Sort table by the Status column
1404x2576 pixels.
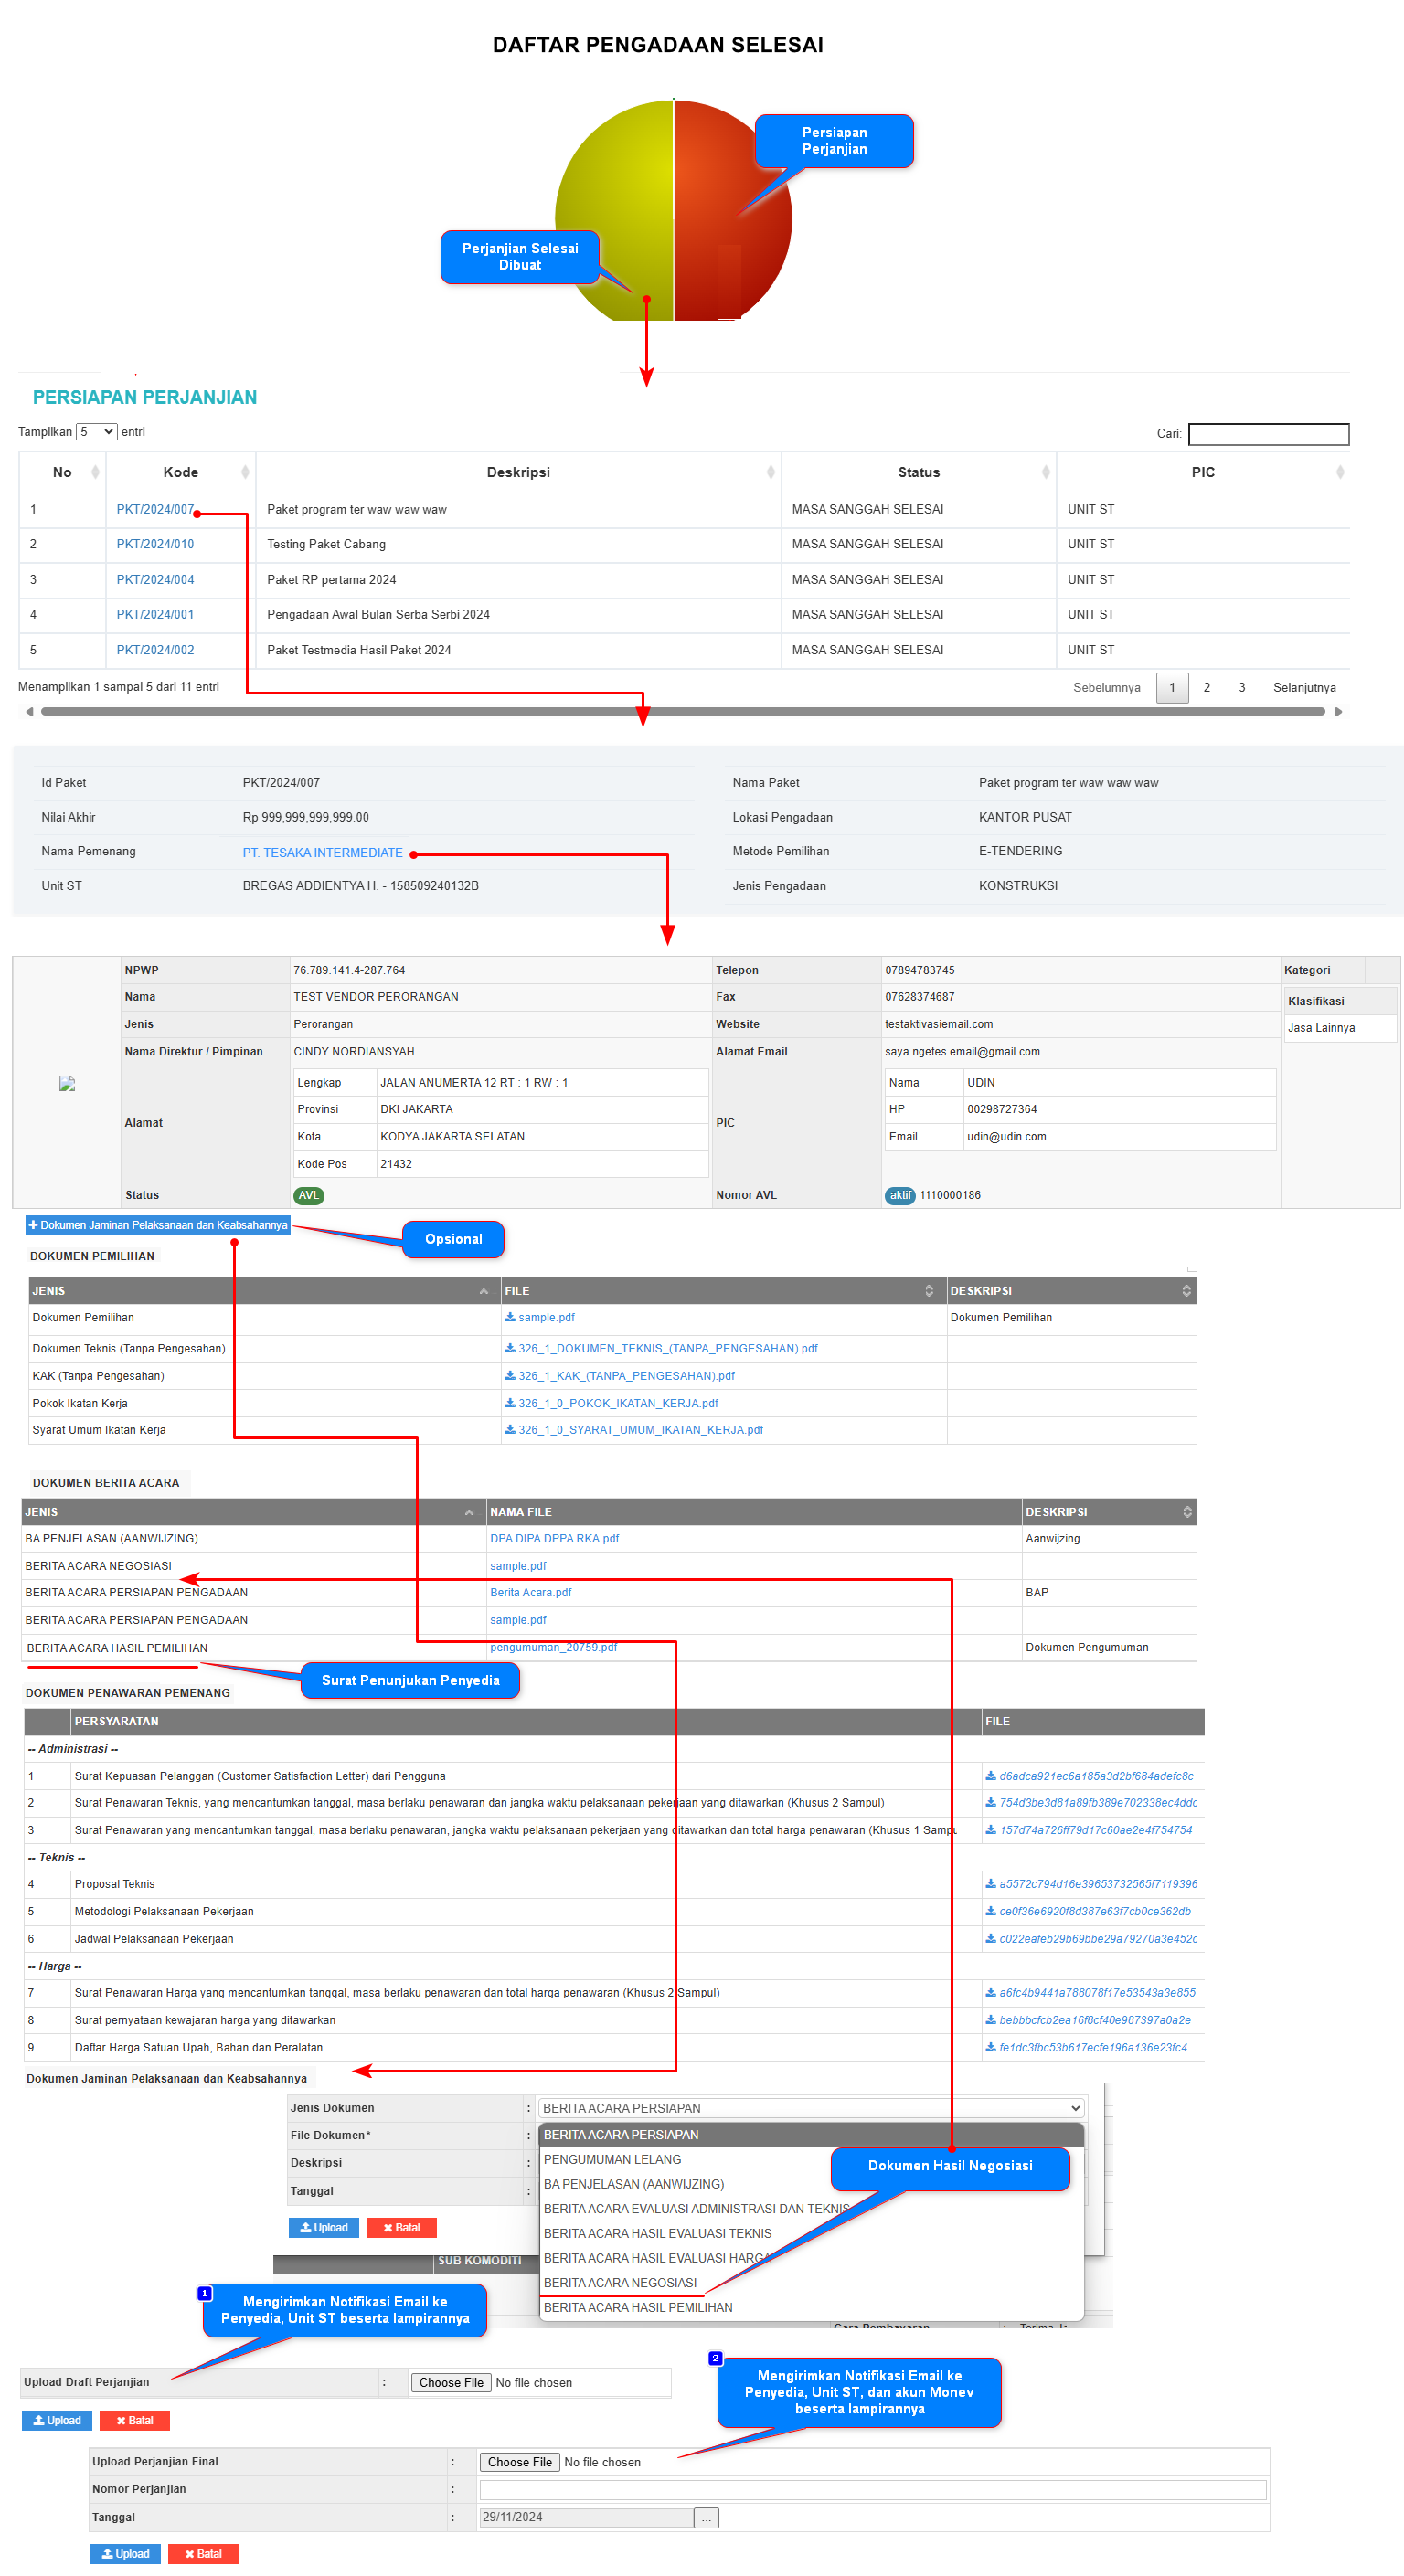pyautogui.click(x=918, y=472)
